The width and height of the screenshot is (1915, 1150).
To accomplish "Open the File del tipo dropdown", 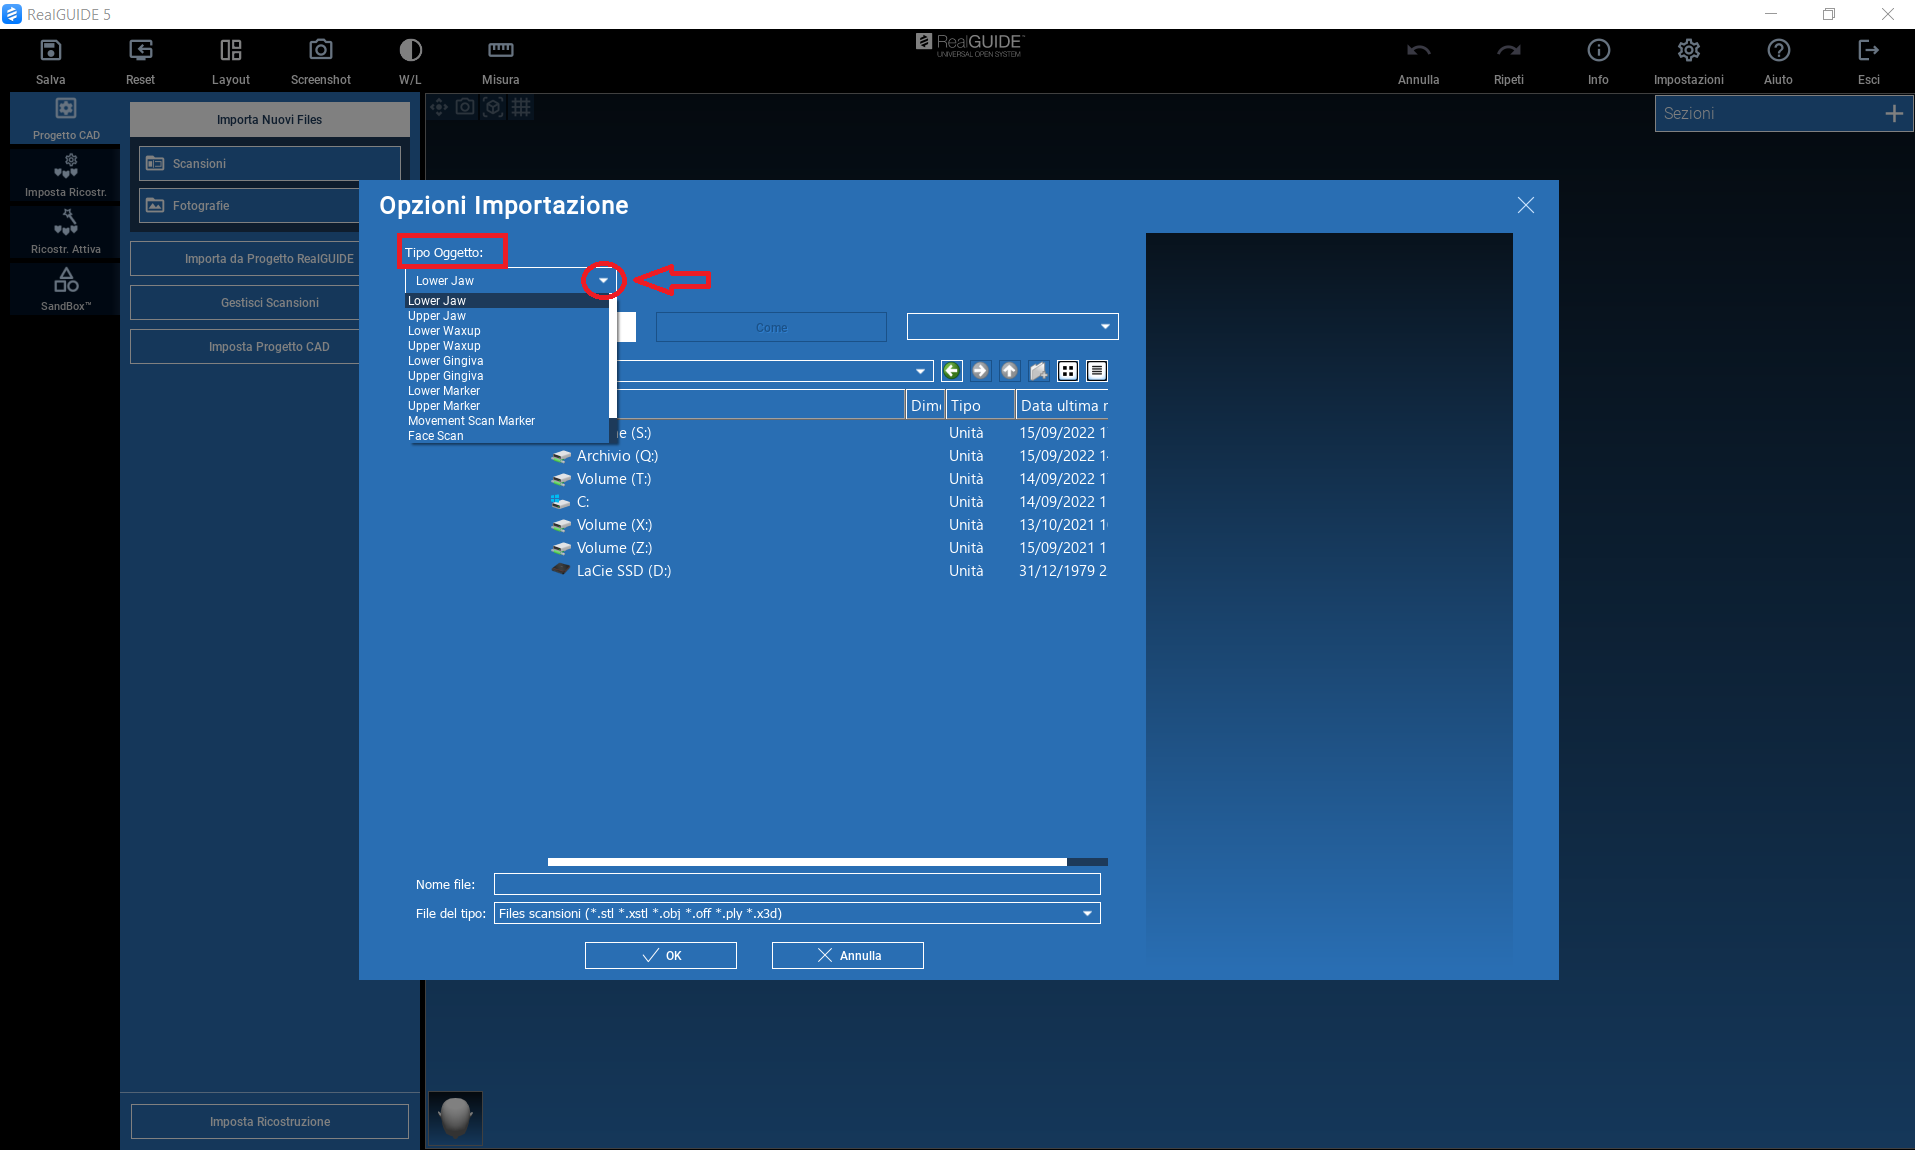I will click(1087, 913).
